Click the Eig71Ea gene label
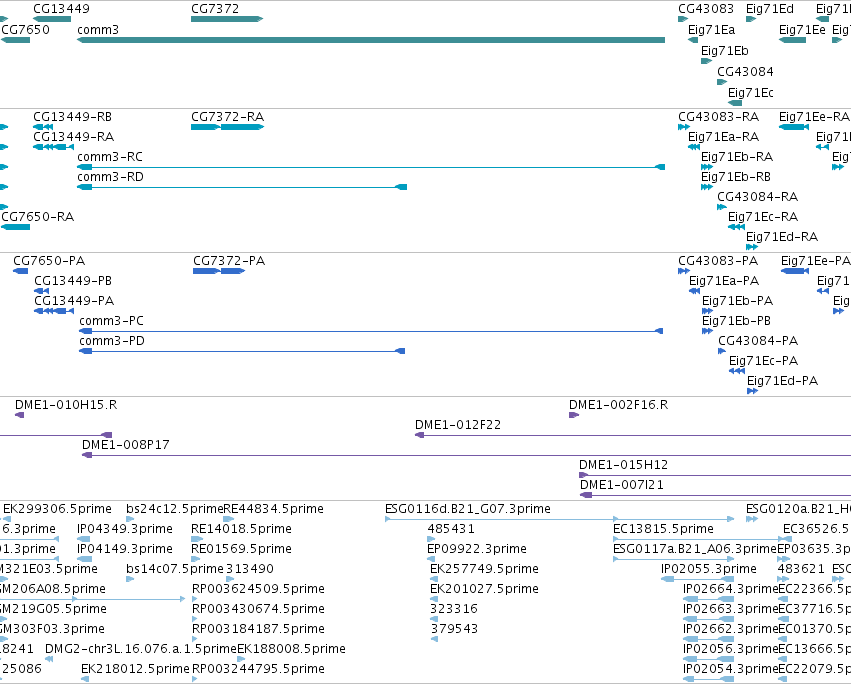 tap(712, 29)
